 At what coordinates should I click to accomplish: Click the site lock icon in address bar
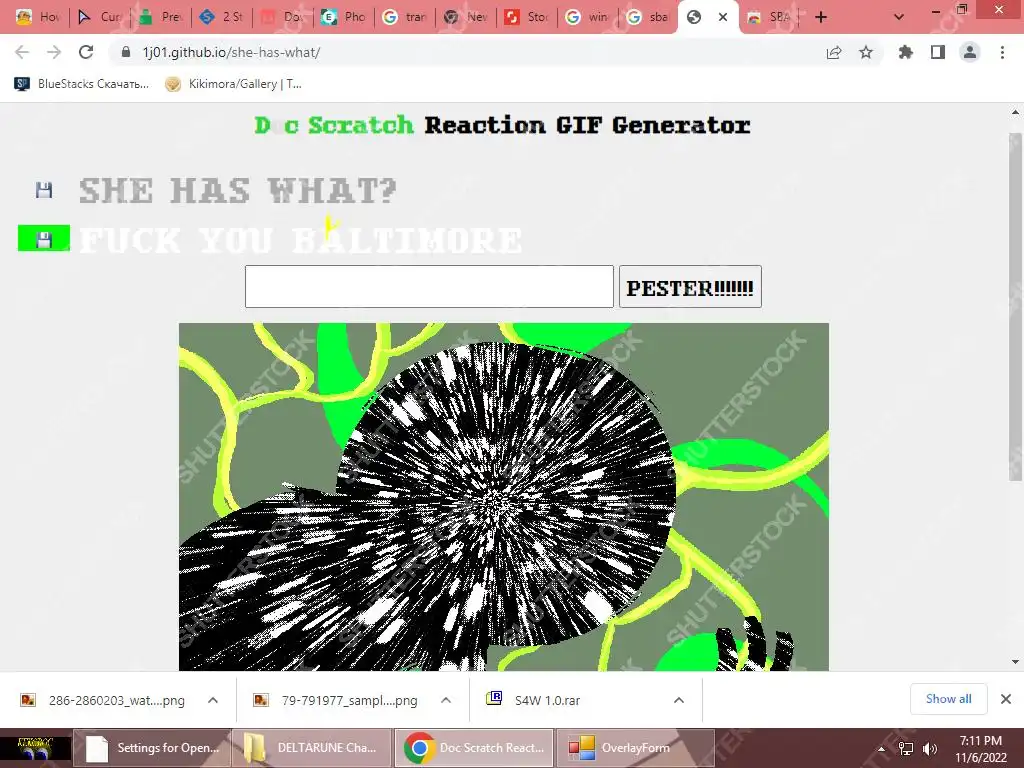click(x=126, y=52)
